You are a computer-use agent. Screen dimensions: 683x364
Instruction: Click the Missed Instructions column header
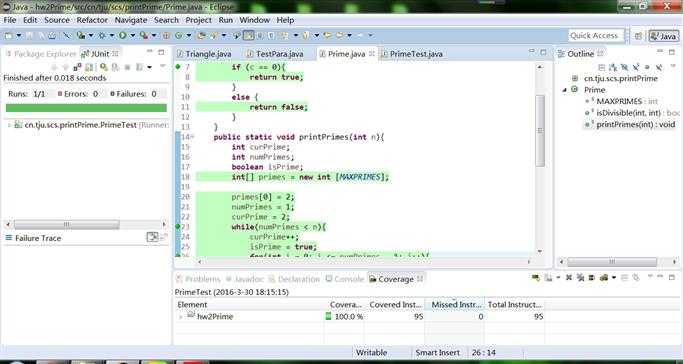[454, 305]
